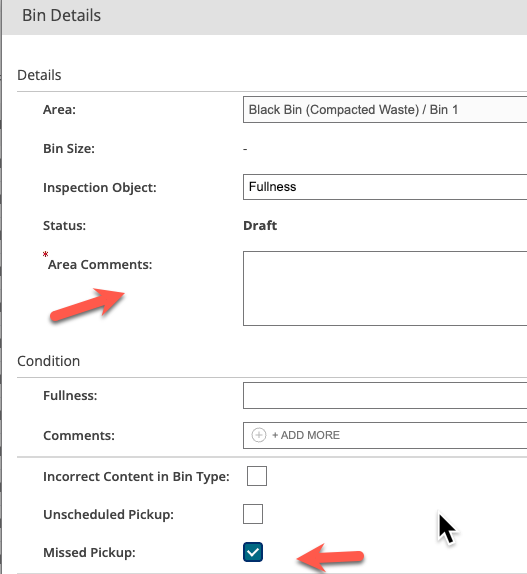Click the Missed Pickup label
The width and height of the screenshot is (527, 574).
89,552
